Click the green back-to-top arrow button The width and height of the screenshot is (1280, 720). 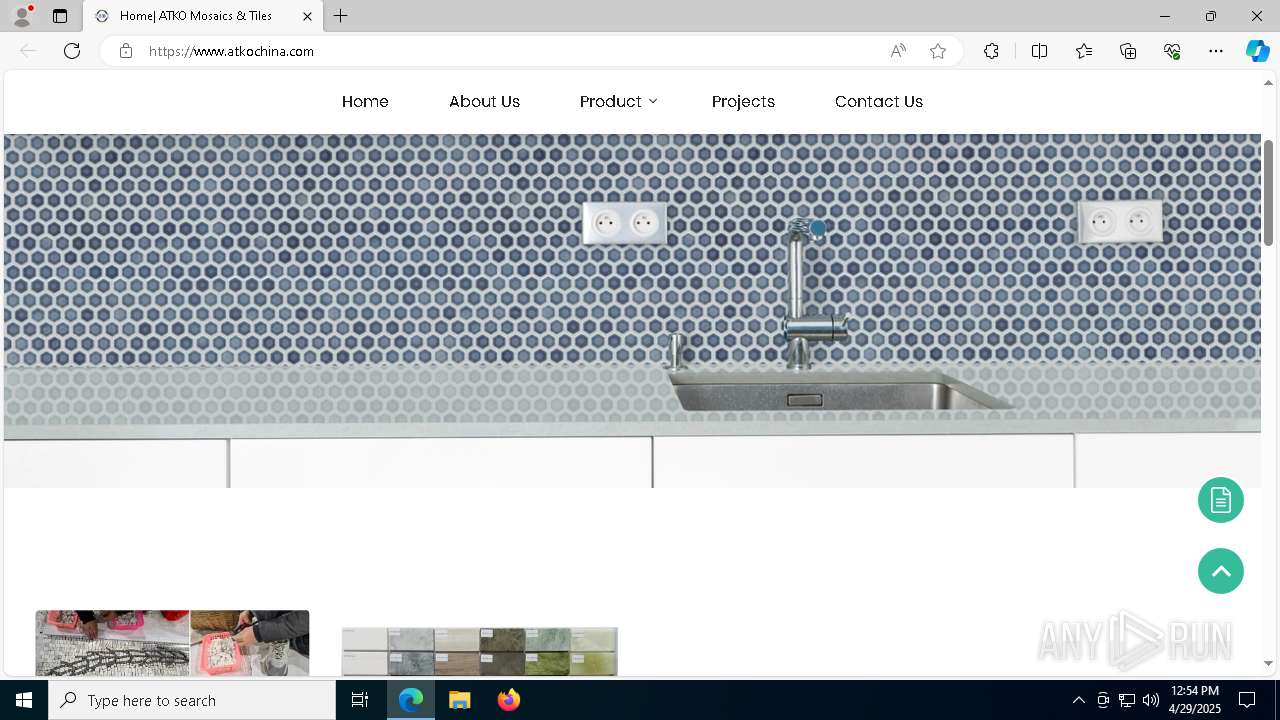coord(1221,571)
